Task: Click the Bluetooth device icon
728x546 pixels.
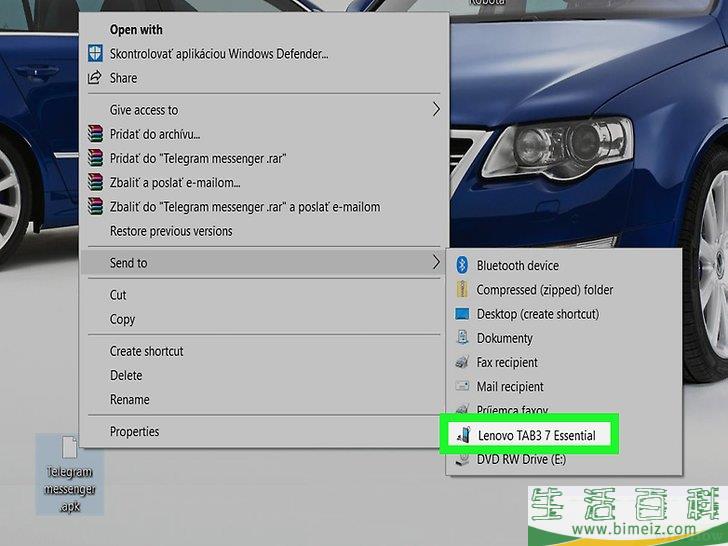Action: [x=462, y=265]
